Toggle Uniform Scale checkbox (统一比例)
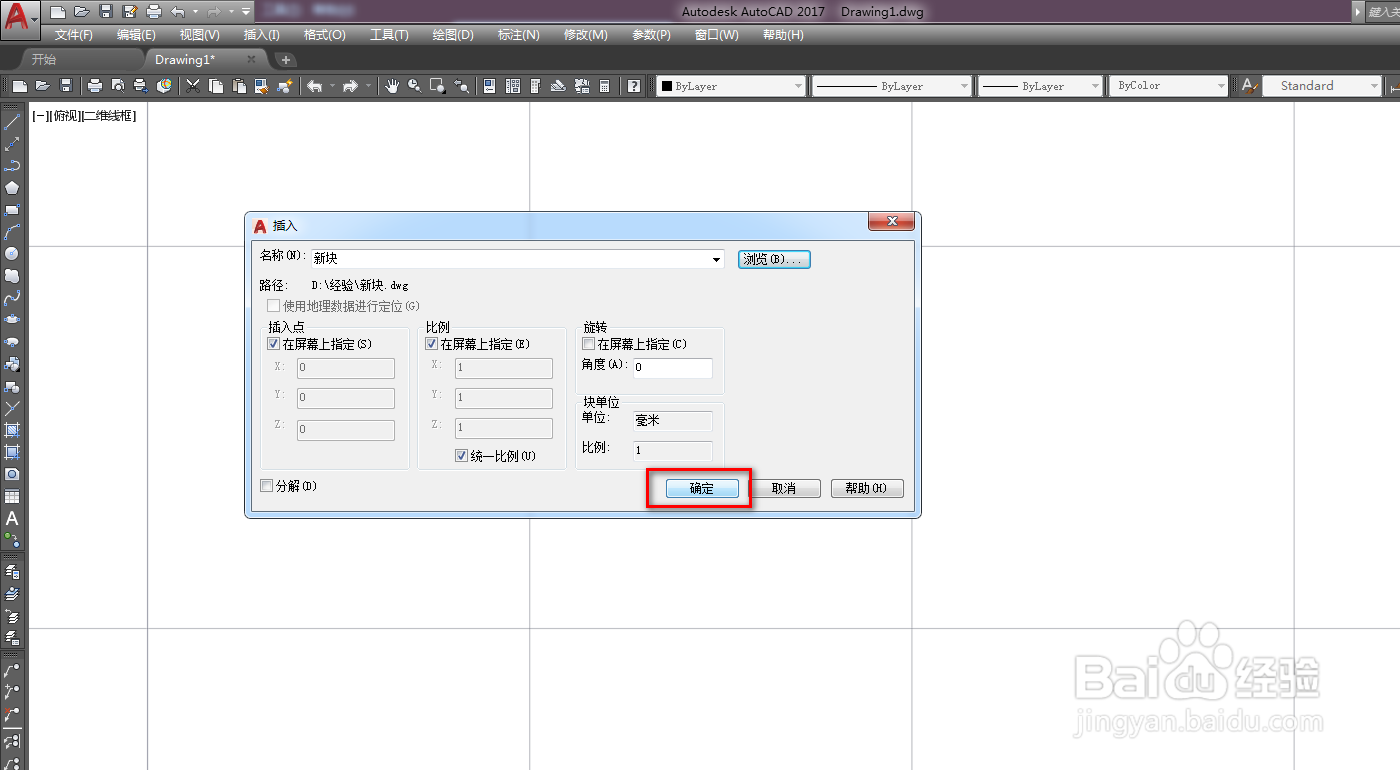Image resolution: width=1400 pixels, height=770 pixels. [x=461, y=455]
